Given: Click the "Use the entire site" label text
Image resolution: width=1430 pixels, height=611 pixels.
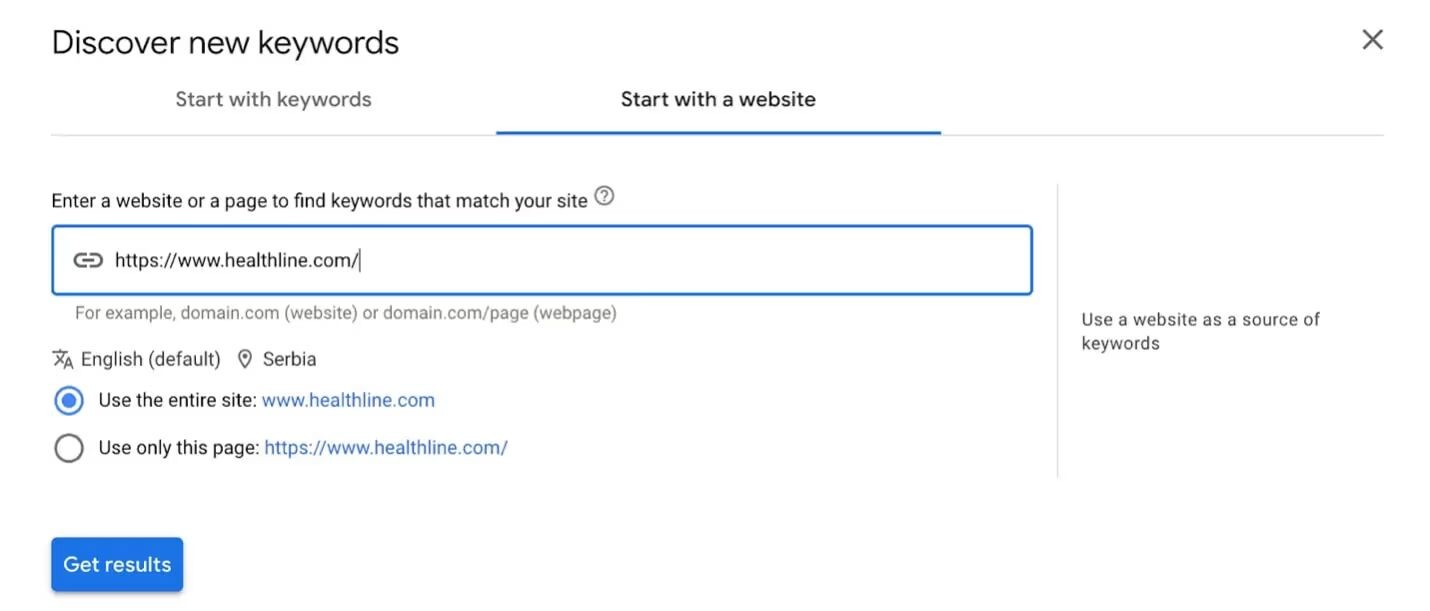Looking at the screenshot, I should pos(177,401).
